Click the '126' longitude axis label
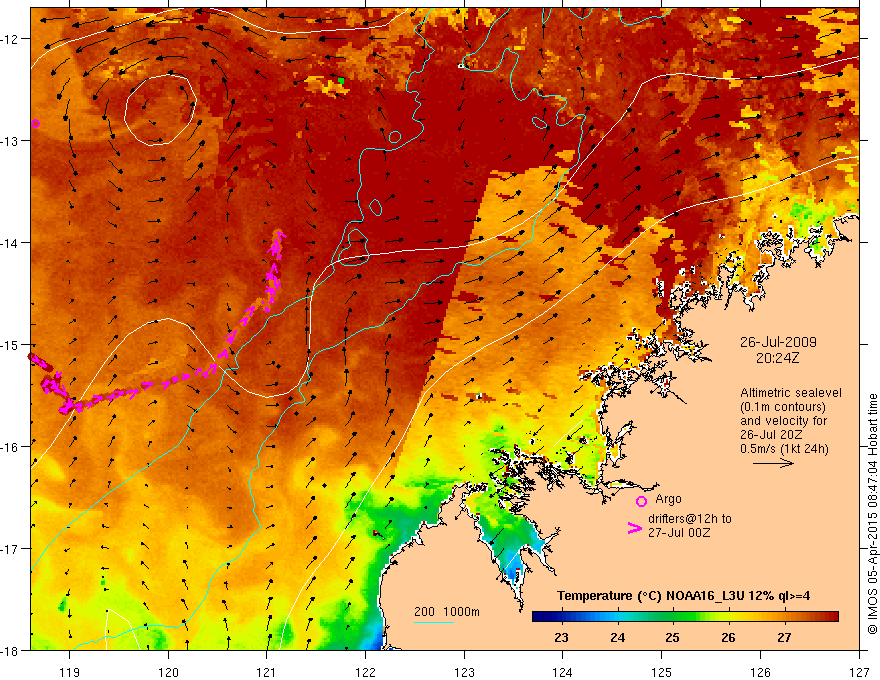This screenshot has width=880, height=680. coord(760,672)
